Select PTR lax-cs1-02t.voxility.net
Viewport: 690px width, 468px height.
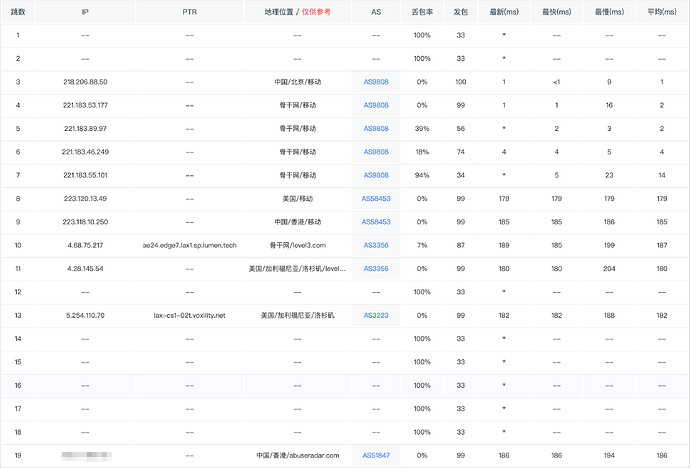190,315
